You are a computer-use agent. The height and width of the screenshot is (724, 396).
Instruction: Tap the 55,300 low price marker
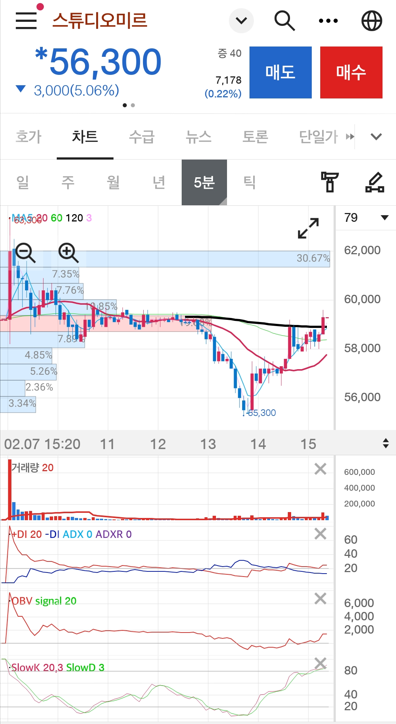coord(261,413)
